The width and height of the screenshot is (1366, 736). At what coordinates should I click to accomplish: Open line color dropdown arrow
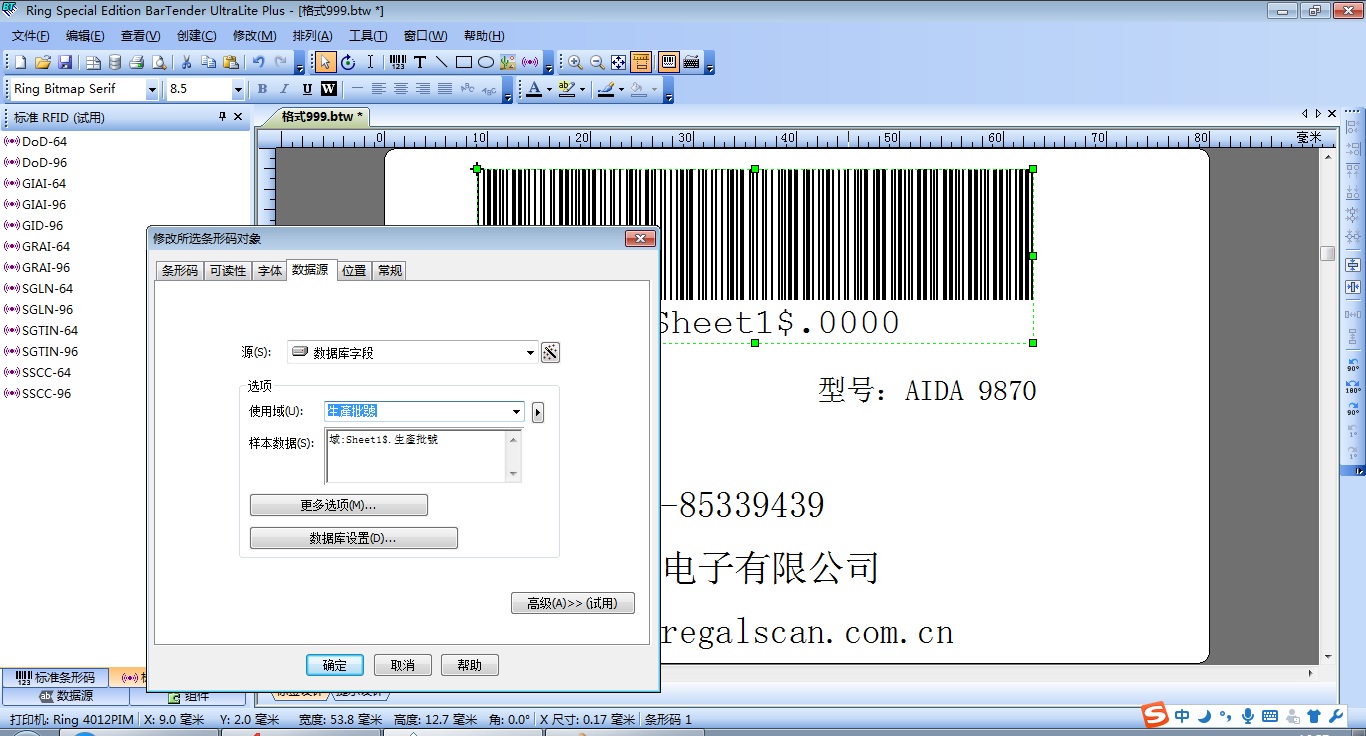pyautogui.click(x=621, y=89)
